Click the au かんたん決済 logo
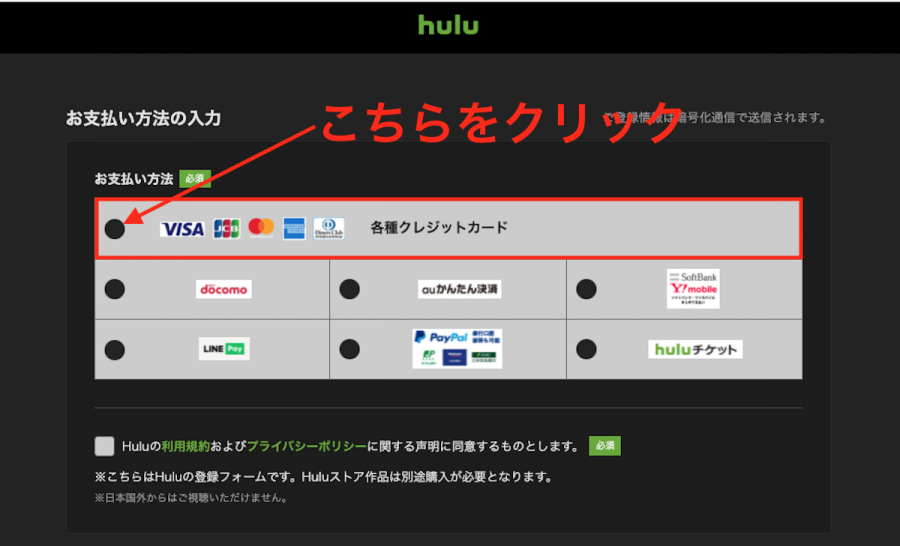Viewport: 900px width, 546px height. point(459,289)
